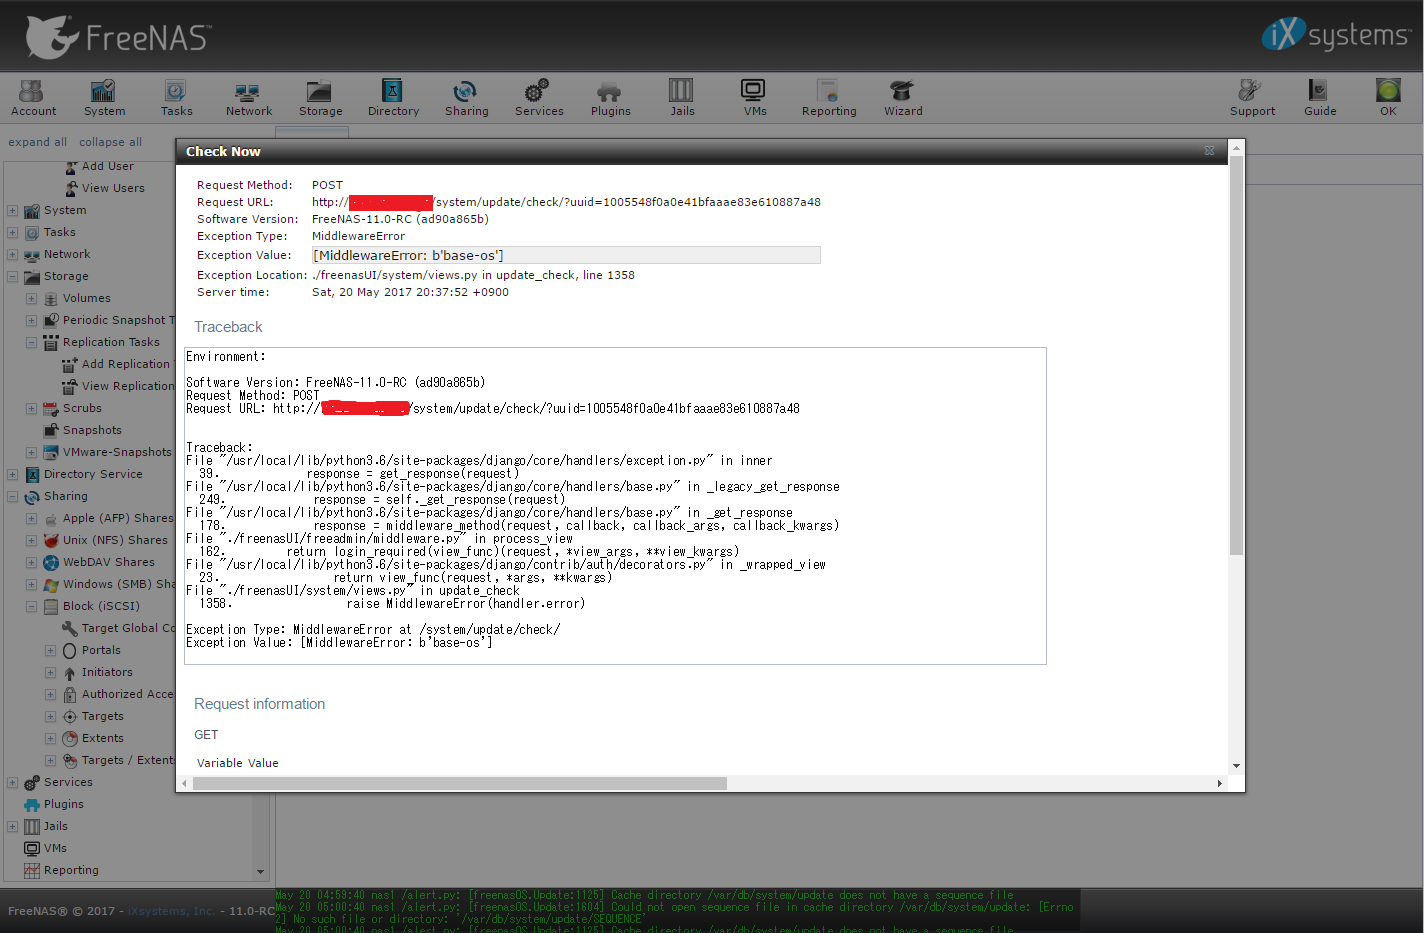Expand the Tasks tree node

click(x=12, y=232)
